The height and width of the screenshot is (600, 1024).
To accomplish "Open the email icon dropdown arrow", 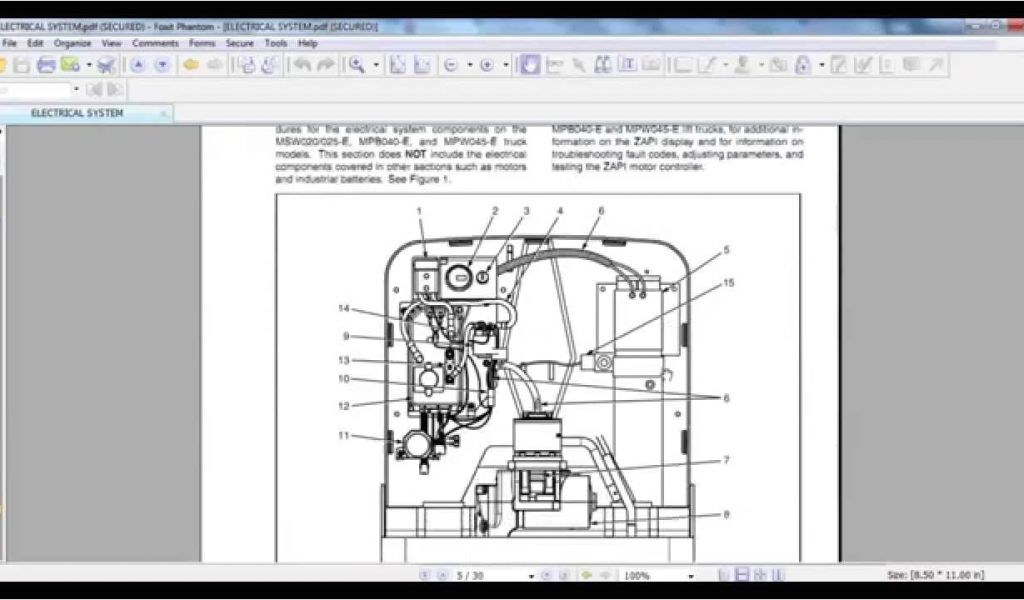I will [x=88, y=65].
